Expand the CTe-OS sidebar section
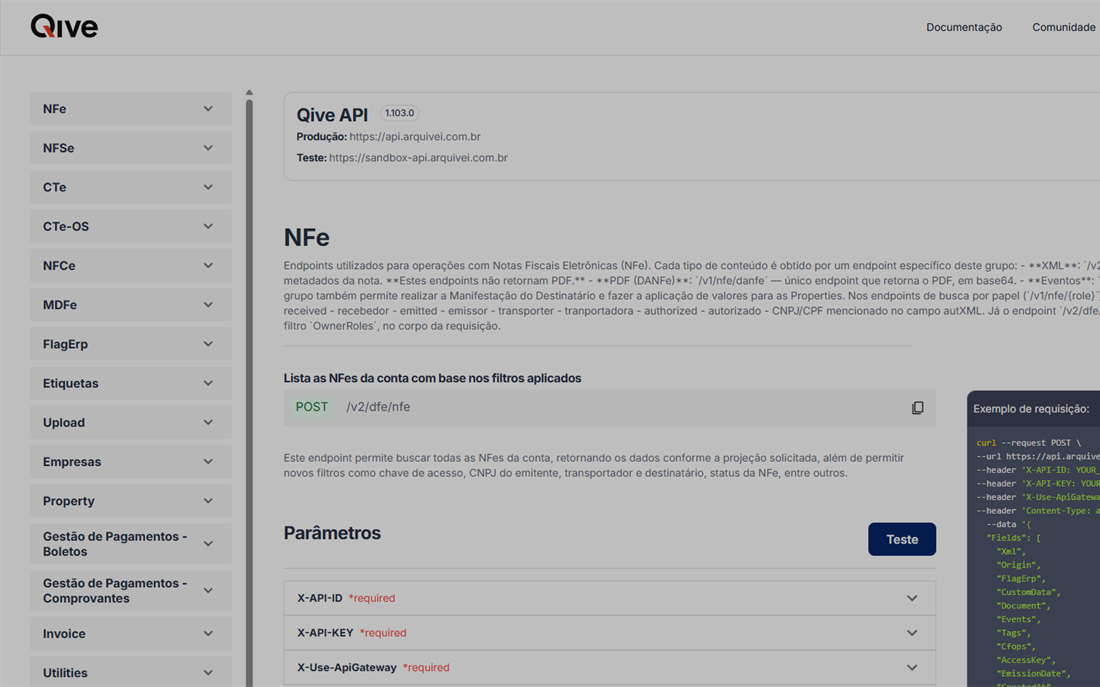Screen dimensions: 1100x687 [x=130, y=227]
